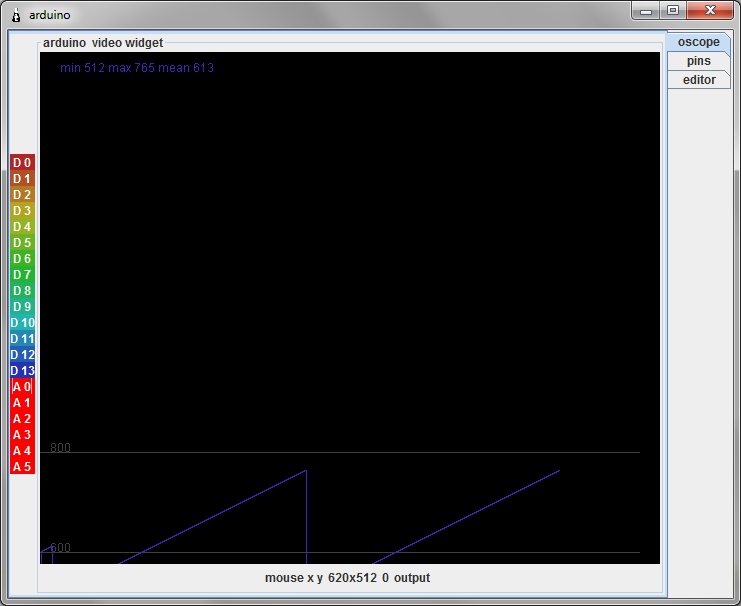
Task: Click the arduino video widget title
Action: tap(103, 43)
